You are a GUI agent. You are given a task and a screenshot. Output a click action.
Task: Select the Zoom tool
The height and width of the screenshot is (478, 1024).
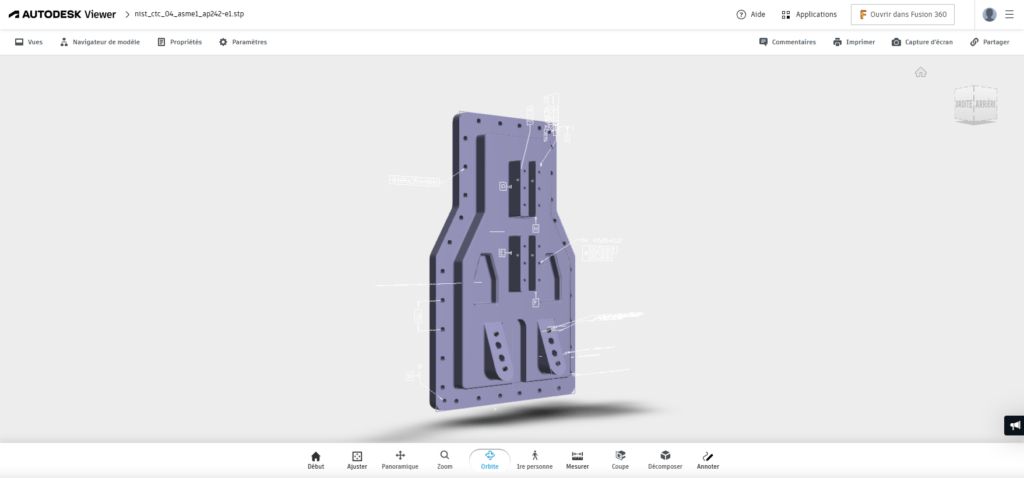coord(444,460)
